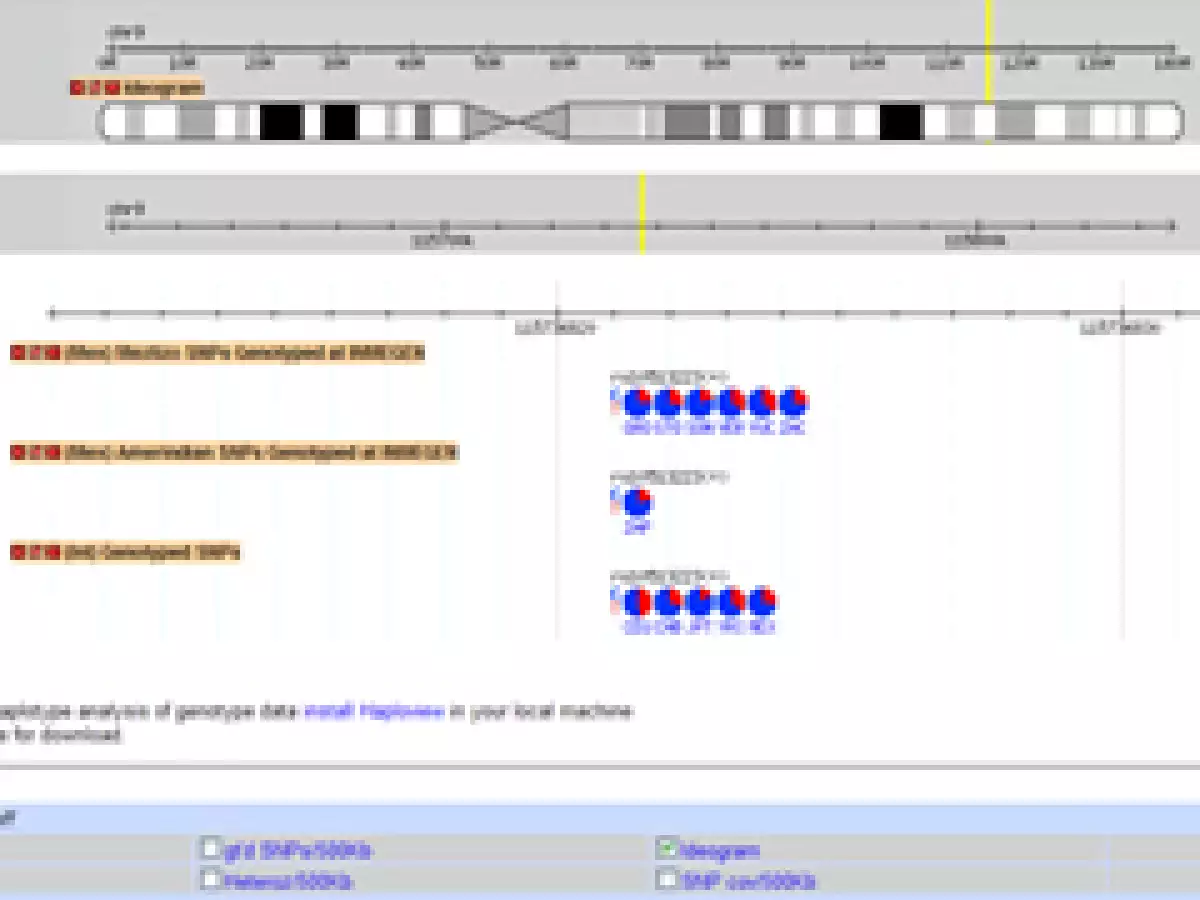
Task: Enable the Heterozi/500Kb checkbox
Action: (x=210, y=879)
